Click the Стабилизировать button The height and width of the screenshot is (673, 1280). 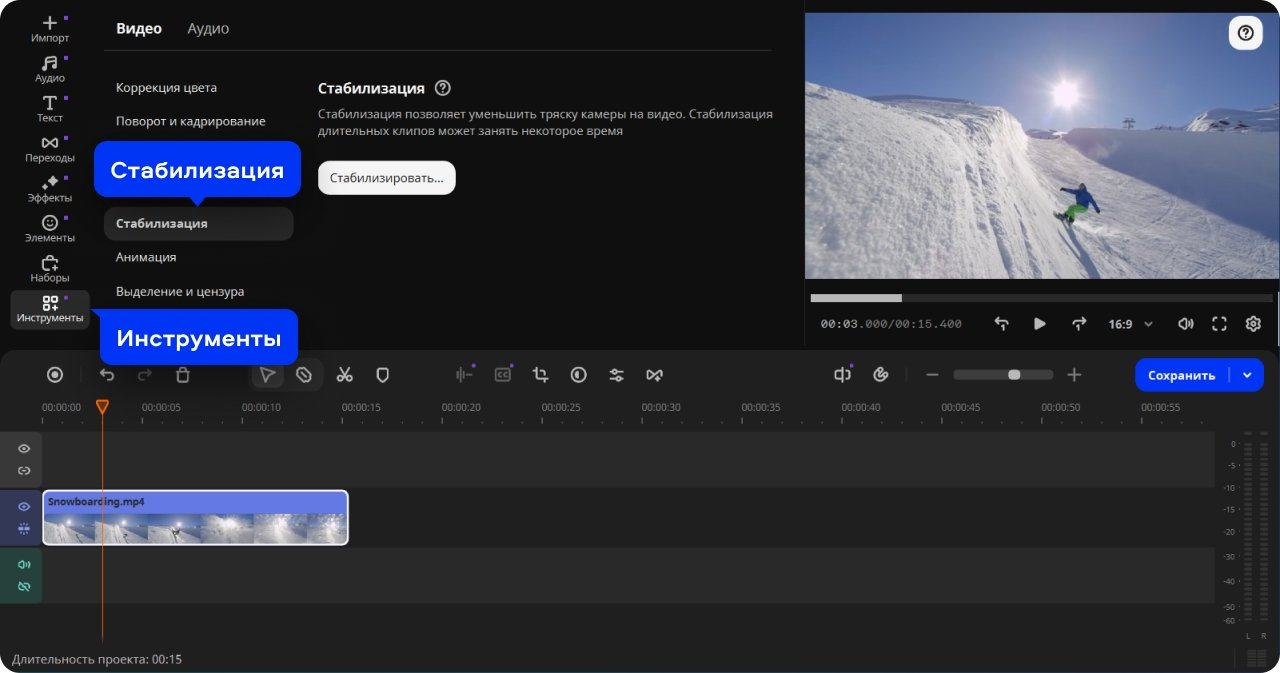[x=386, y=177]
